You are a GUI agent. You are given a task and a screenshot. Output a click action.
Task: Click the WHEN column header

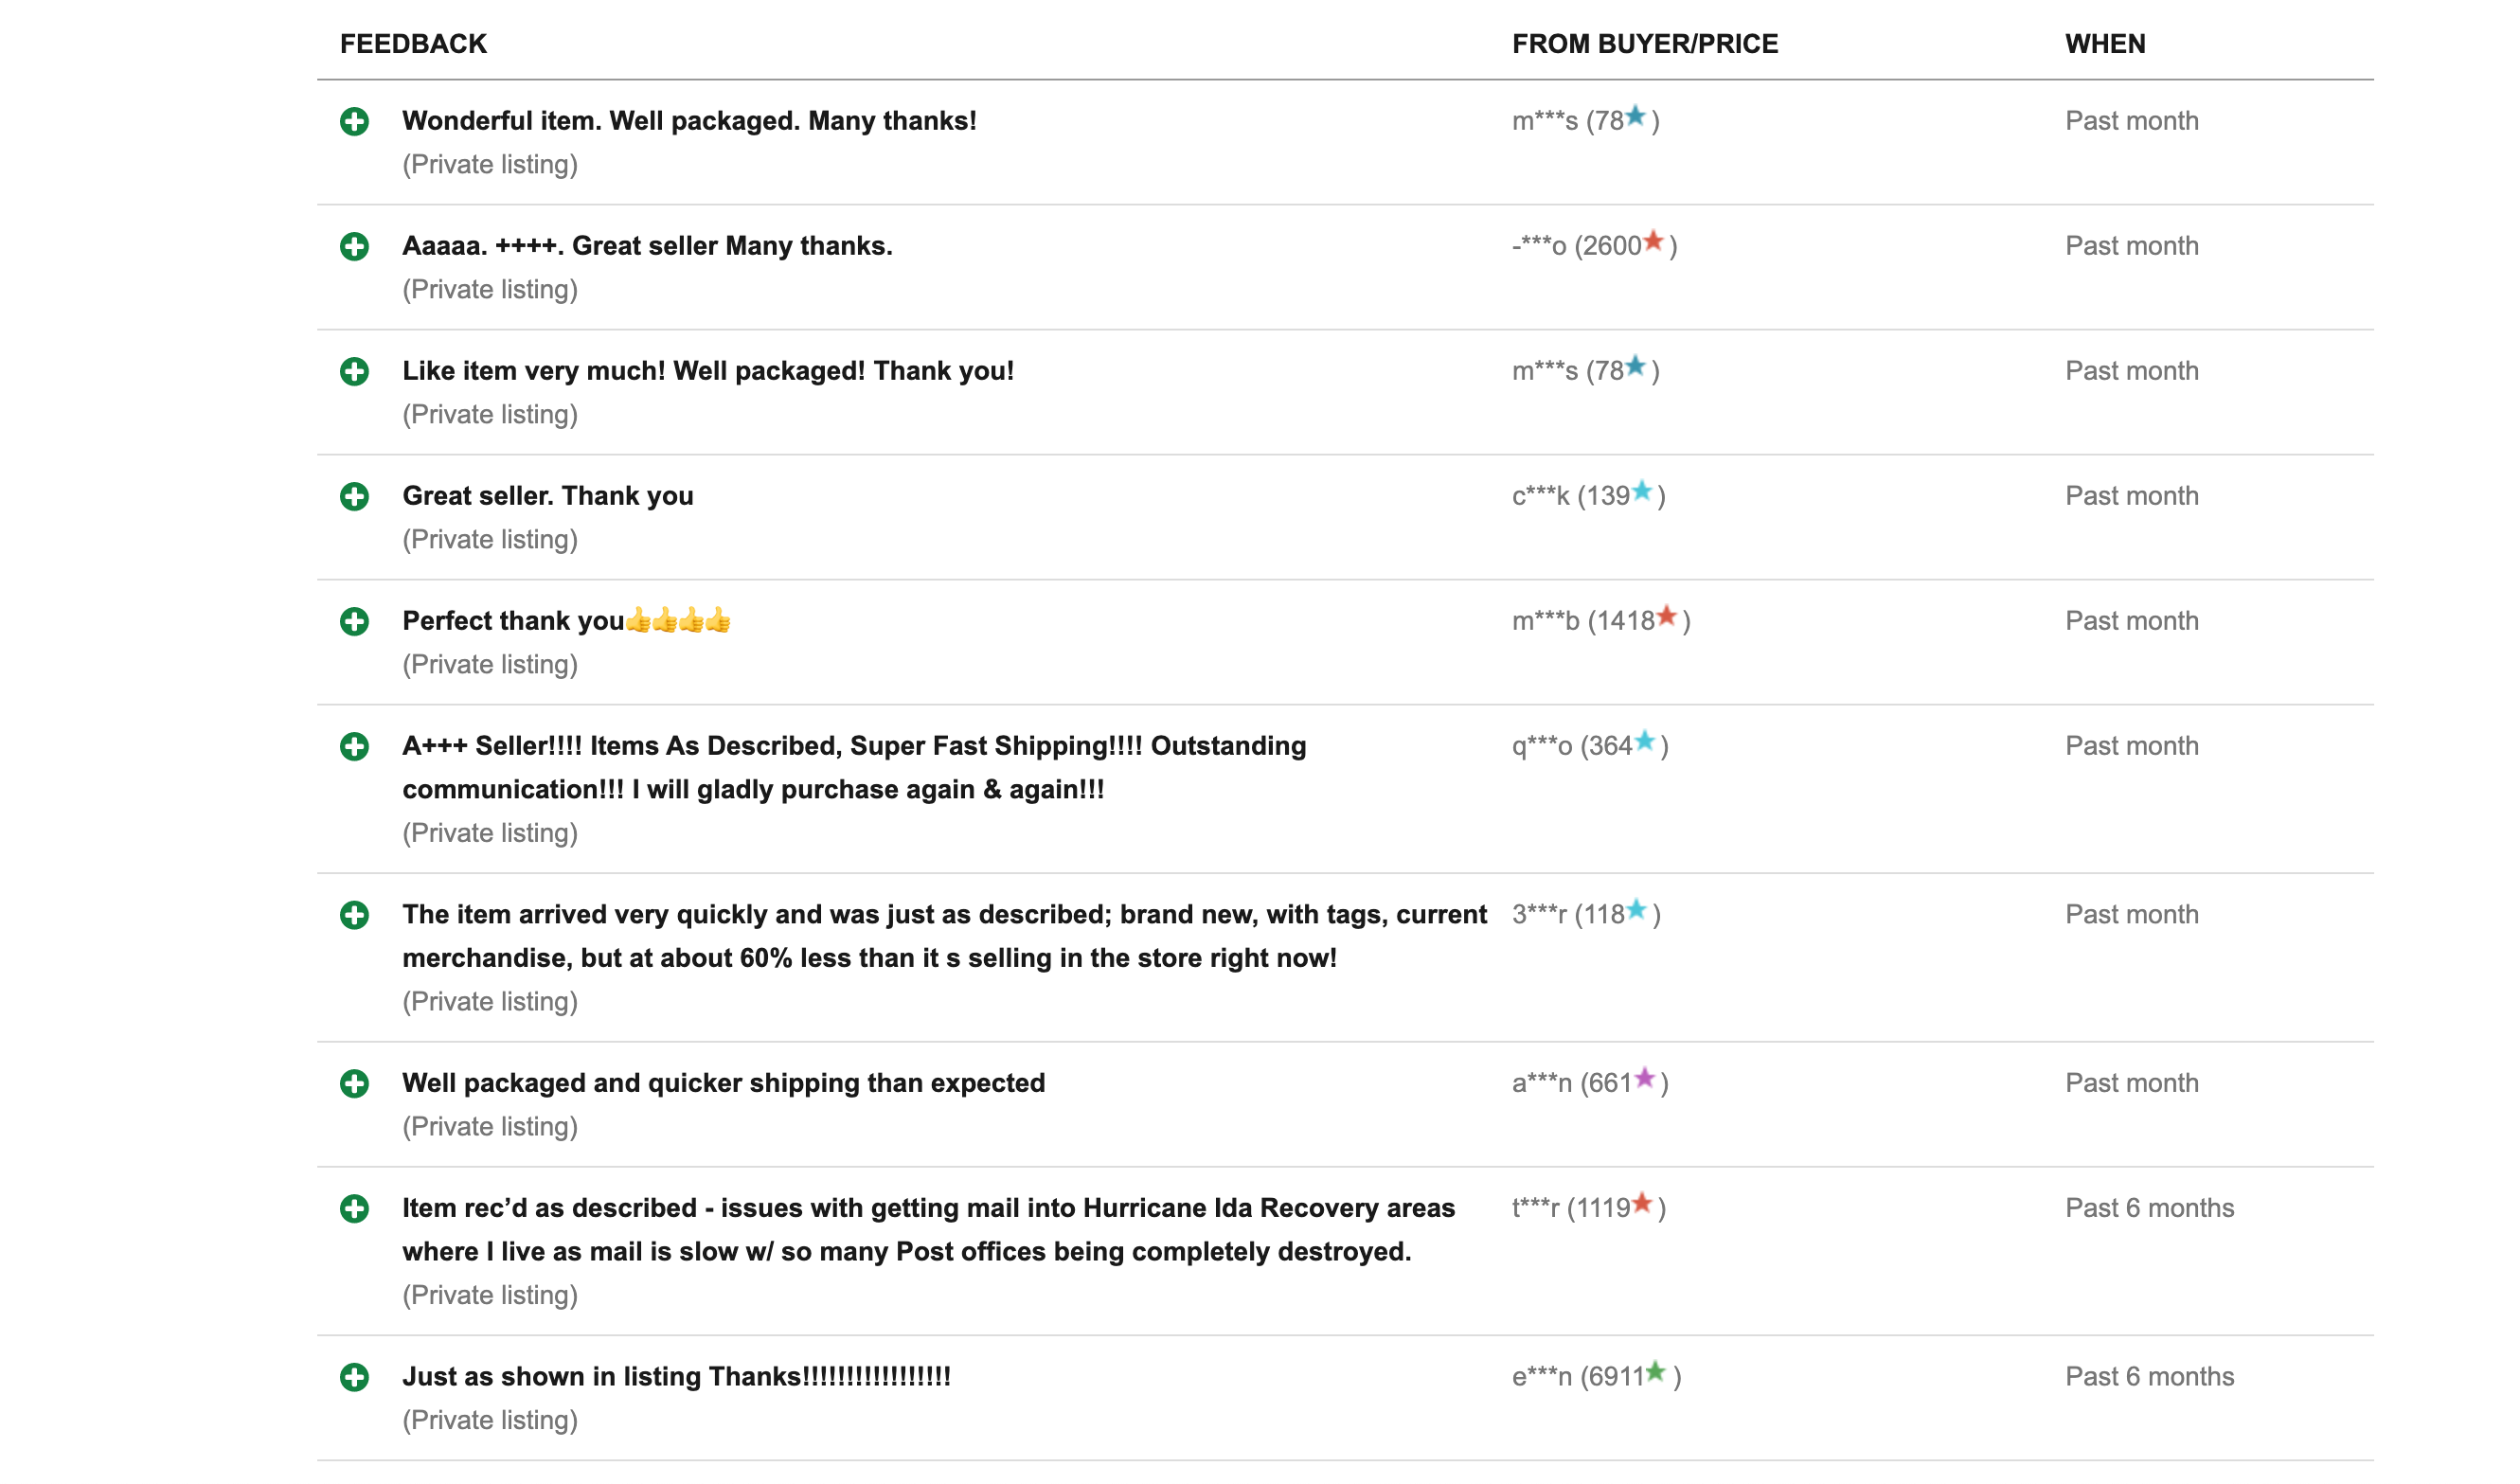click(x=2105, y=44)
